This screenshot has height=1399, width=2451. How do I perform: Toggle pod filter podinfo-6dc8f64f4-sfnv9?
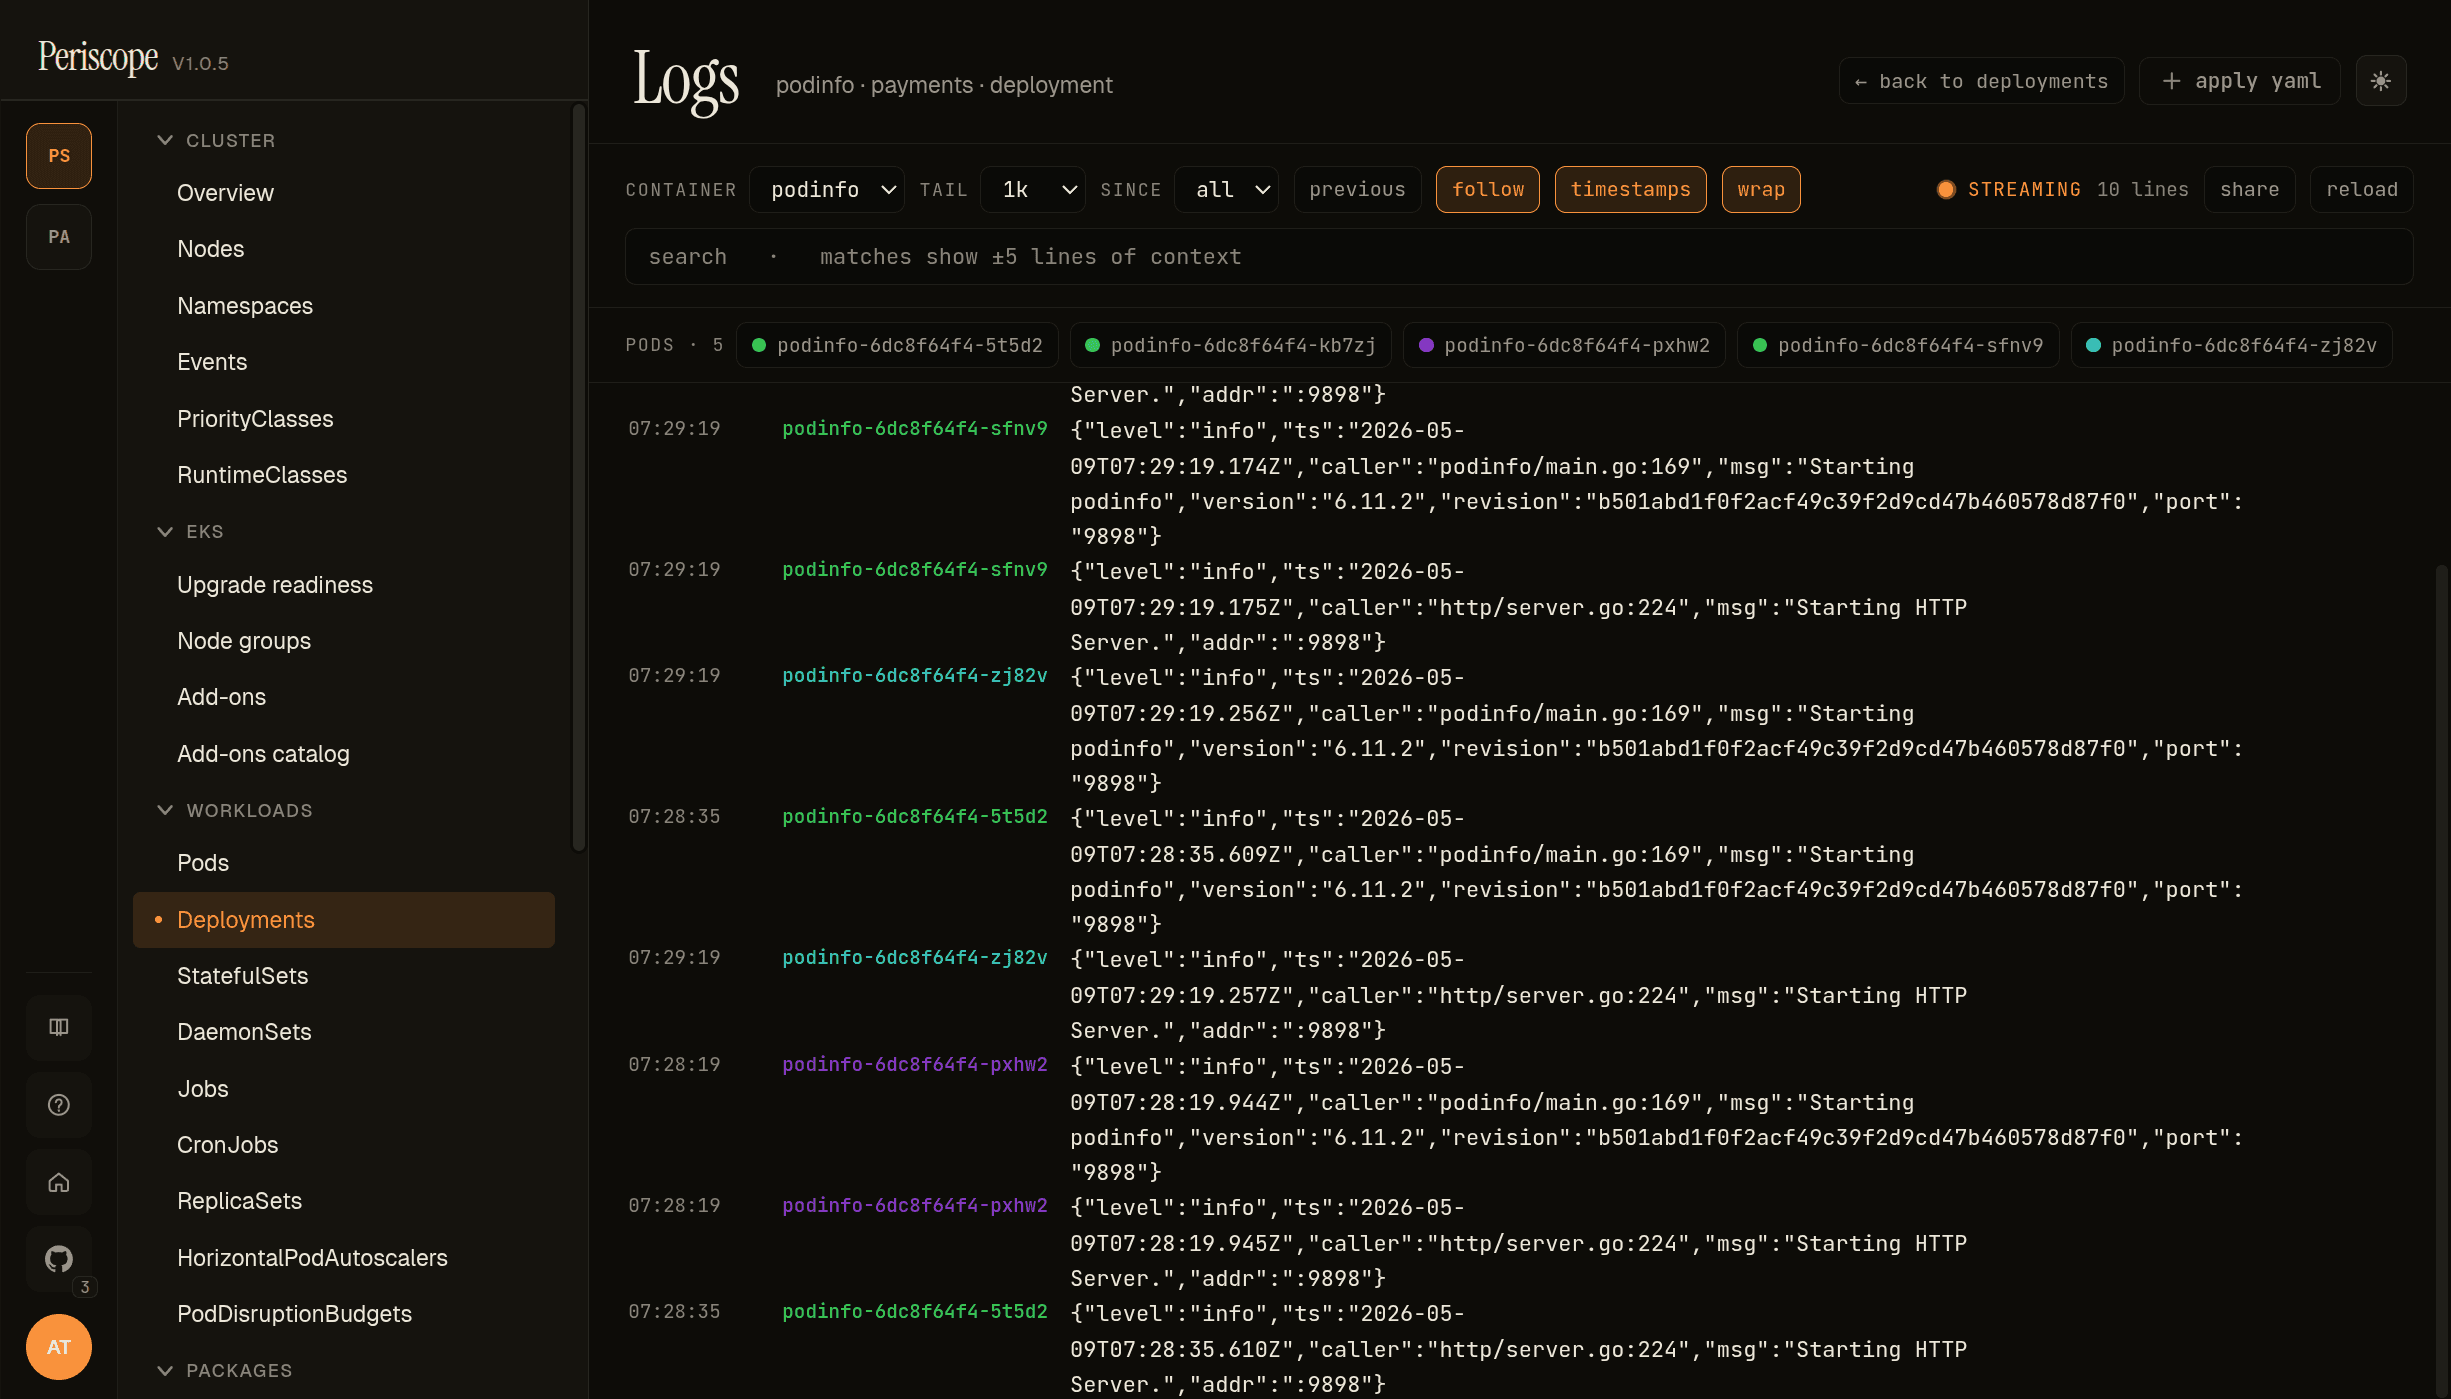pos(1898,345)
